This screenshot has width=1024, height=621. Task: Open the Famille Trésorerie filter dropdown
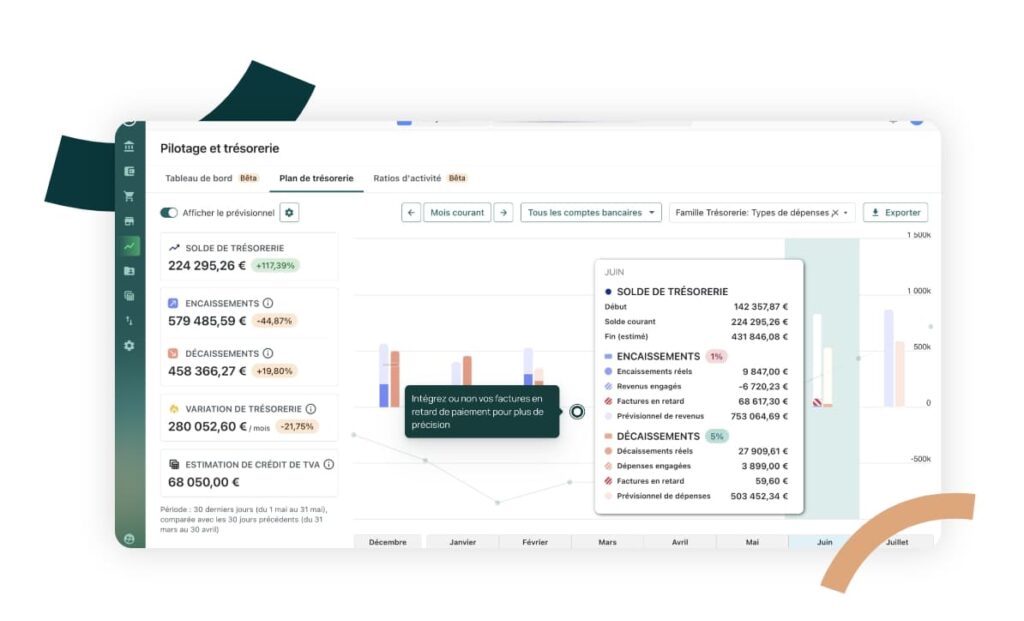point(847,213)
